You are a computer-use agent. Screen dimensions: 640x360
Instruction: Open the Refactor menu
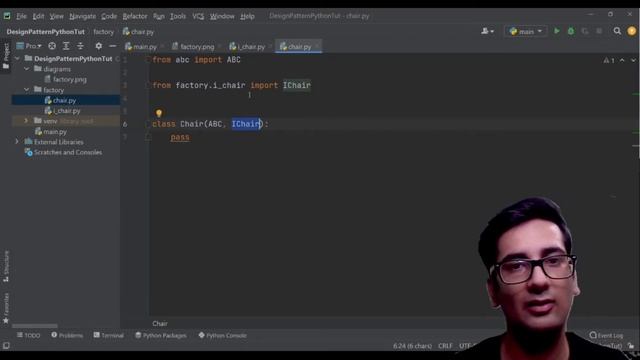[x=135, y=16]
